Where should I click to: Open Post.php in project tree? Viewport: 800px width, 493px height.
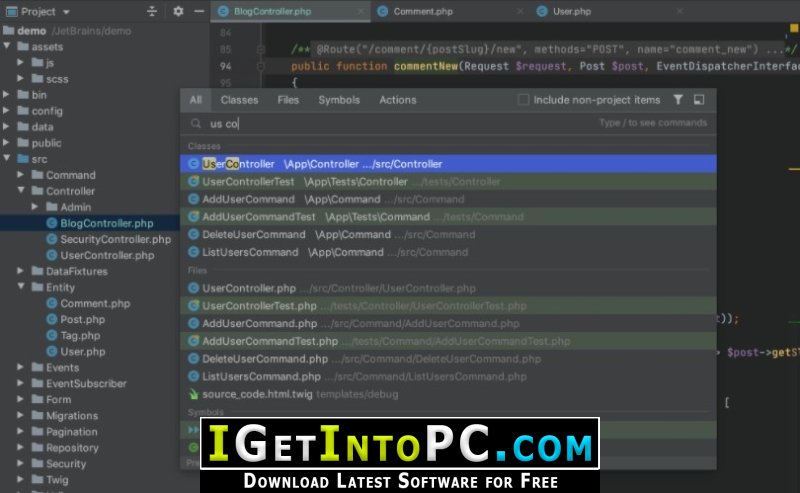coord(82,319)
